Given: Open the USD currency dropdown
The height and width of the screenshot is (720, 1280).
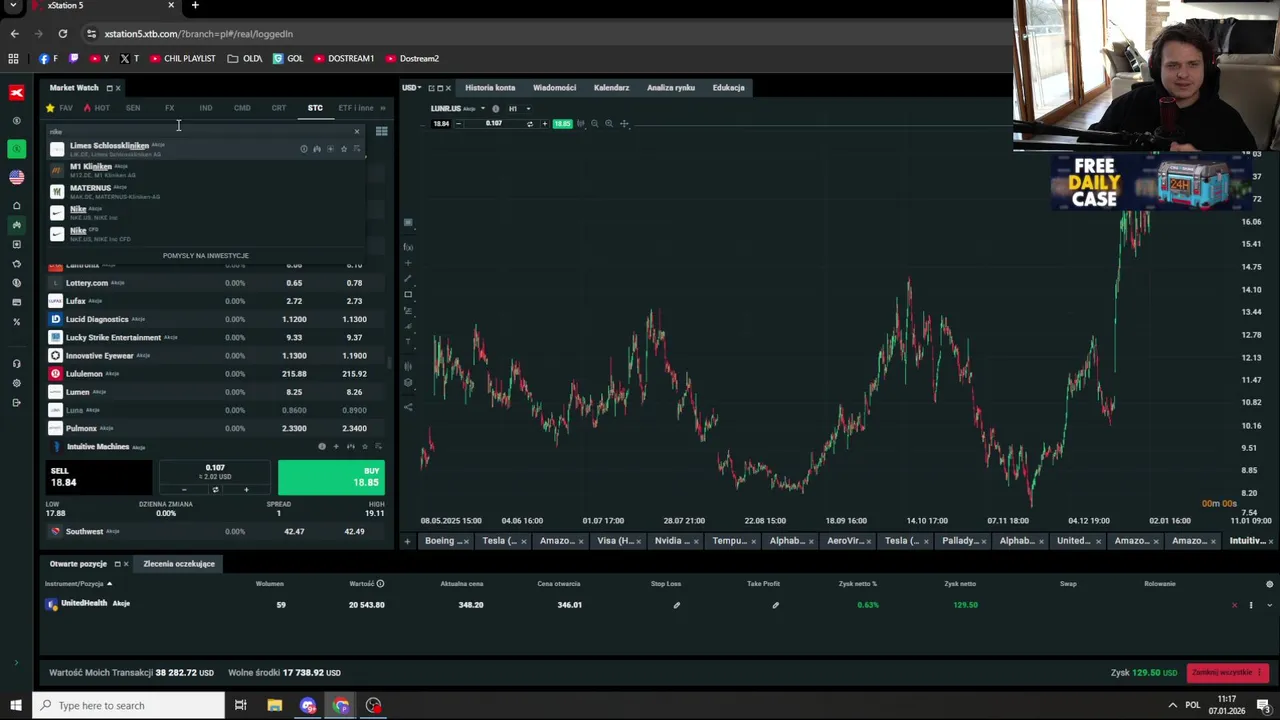Looking at the screenshot, I should (x=411, y=88).
